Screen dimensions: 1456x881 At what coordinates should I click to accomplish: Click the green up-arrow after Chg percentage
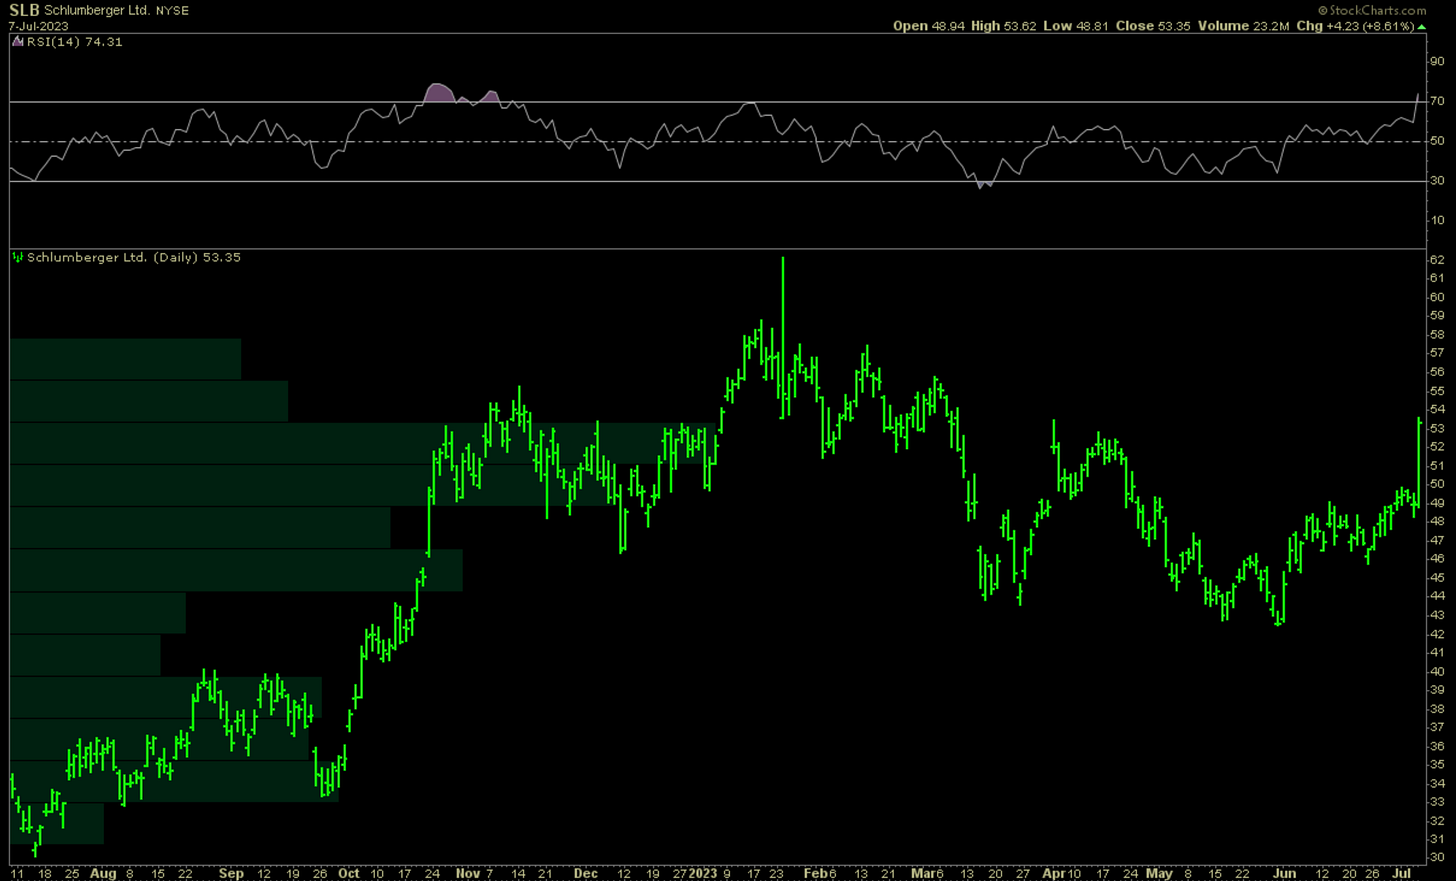pos(1422,27)
